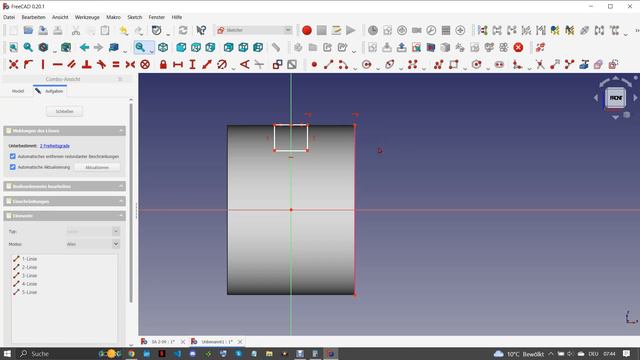Click the open file folder icon

coord(28,30)
